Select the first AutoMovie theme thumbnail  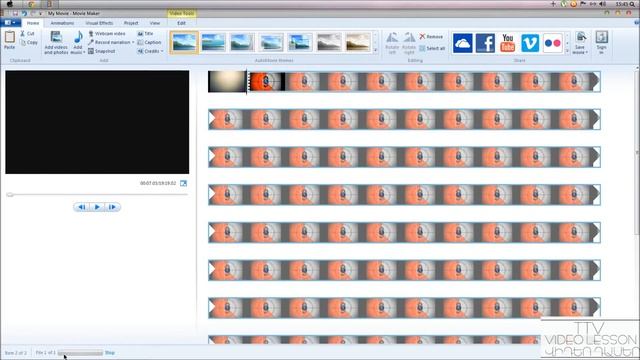click(184, 42)
